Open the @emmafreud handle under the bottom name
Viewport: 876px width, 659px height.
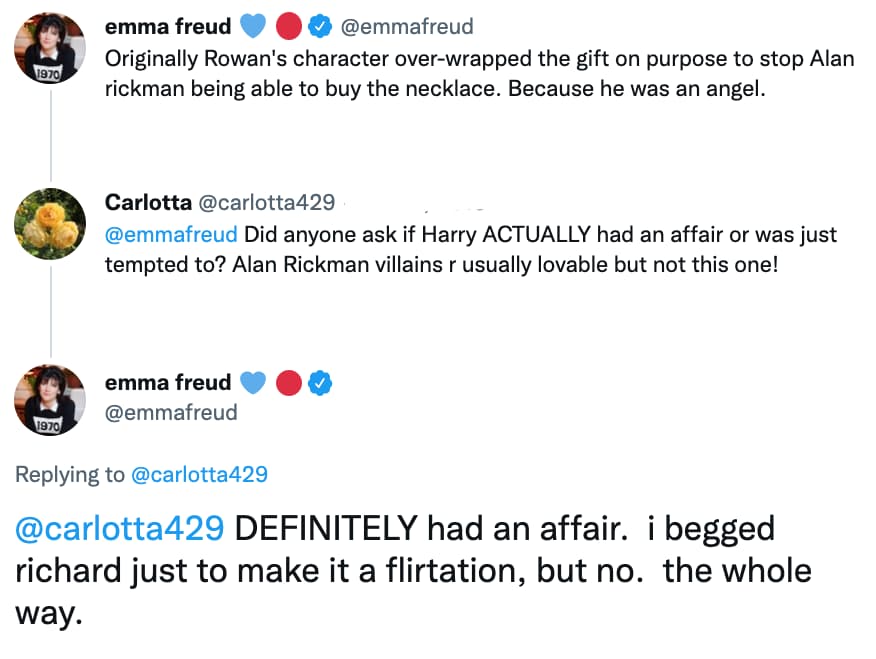click(171, 412)
